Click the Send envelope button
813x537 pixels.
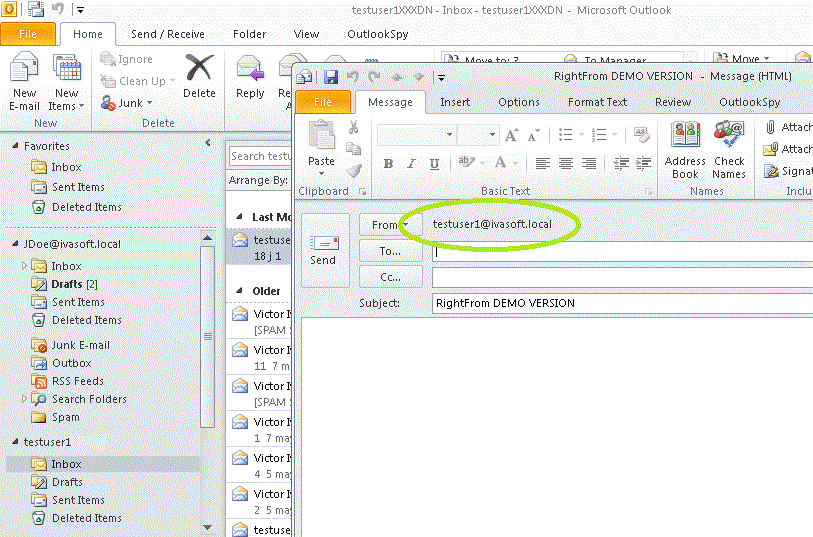tap(325, 250)
